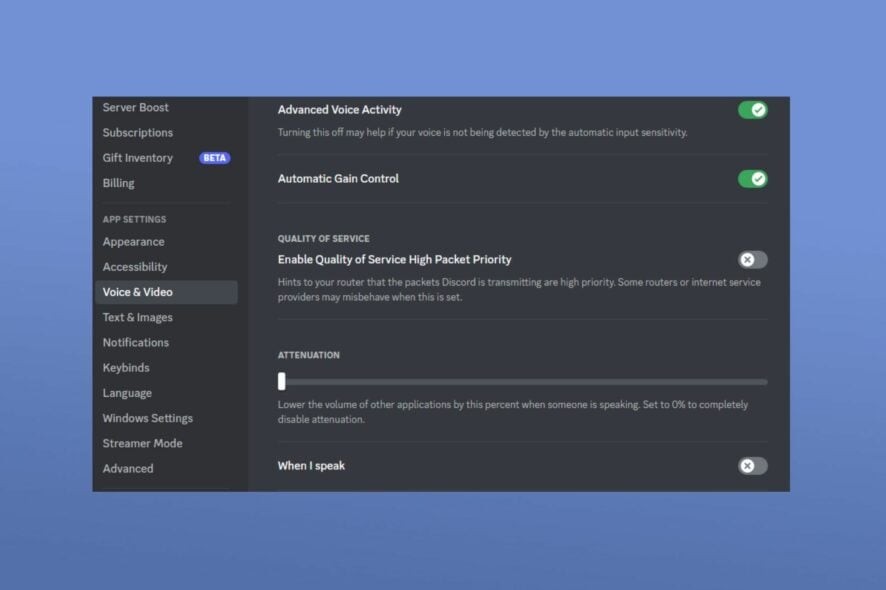Click the Attenuation slider handle

click(x=281, y=381)
